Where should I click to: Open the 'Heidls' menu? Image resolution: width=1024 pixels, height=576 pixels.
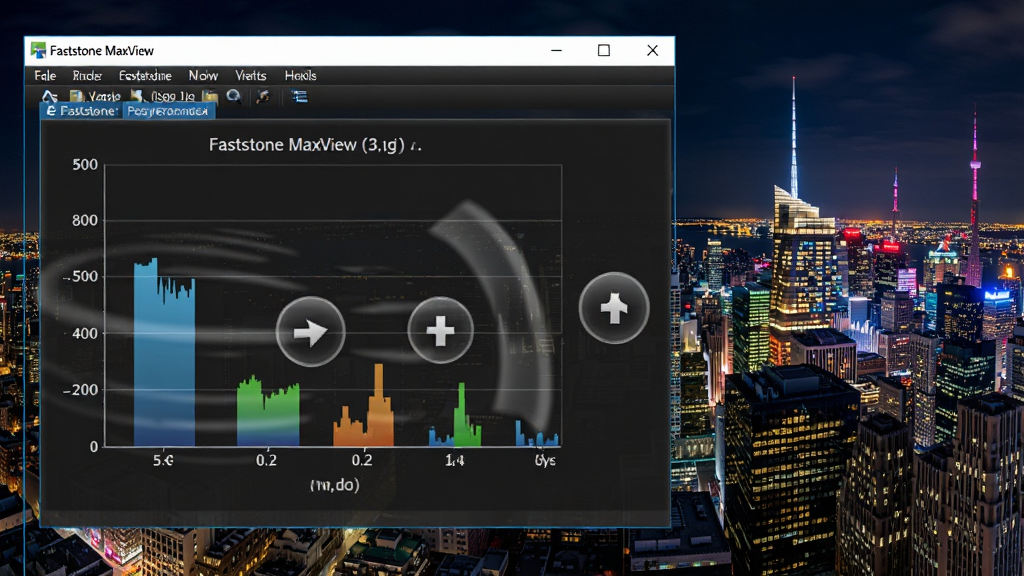[300, 76]
